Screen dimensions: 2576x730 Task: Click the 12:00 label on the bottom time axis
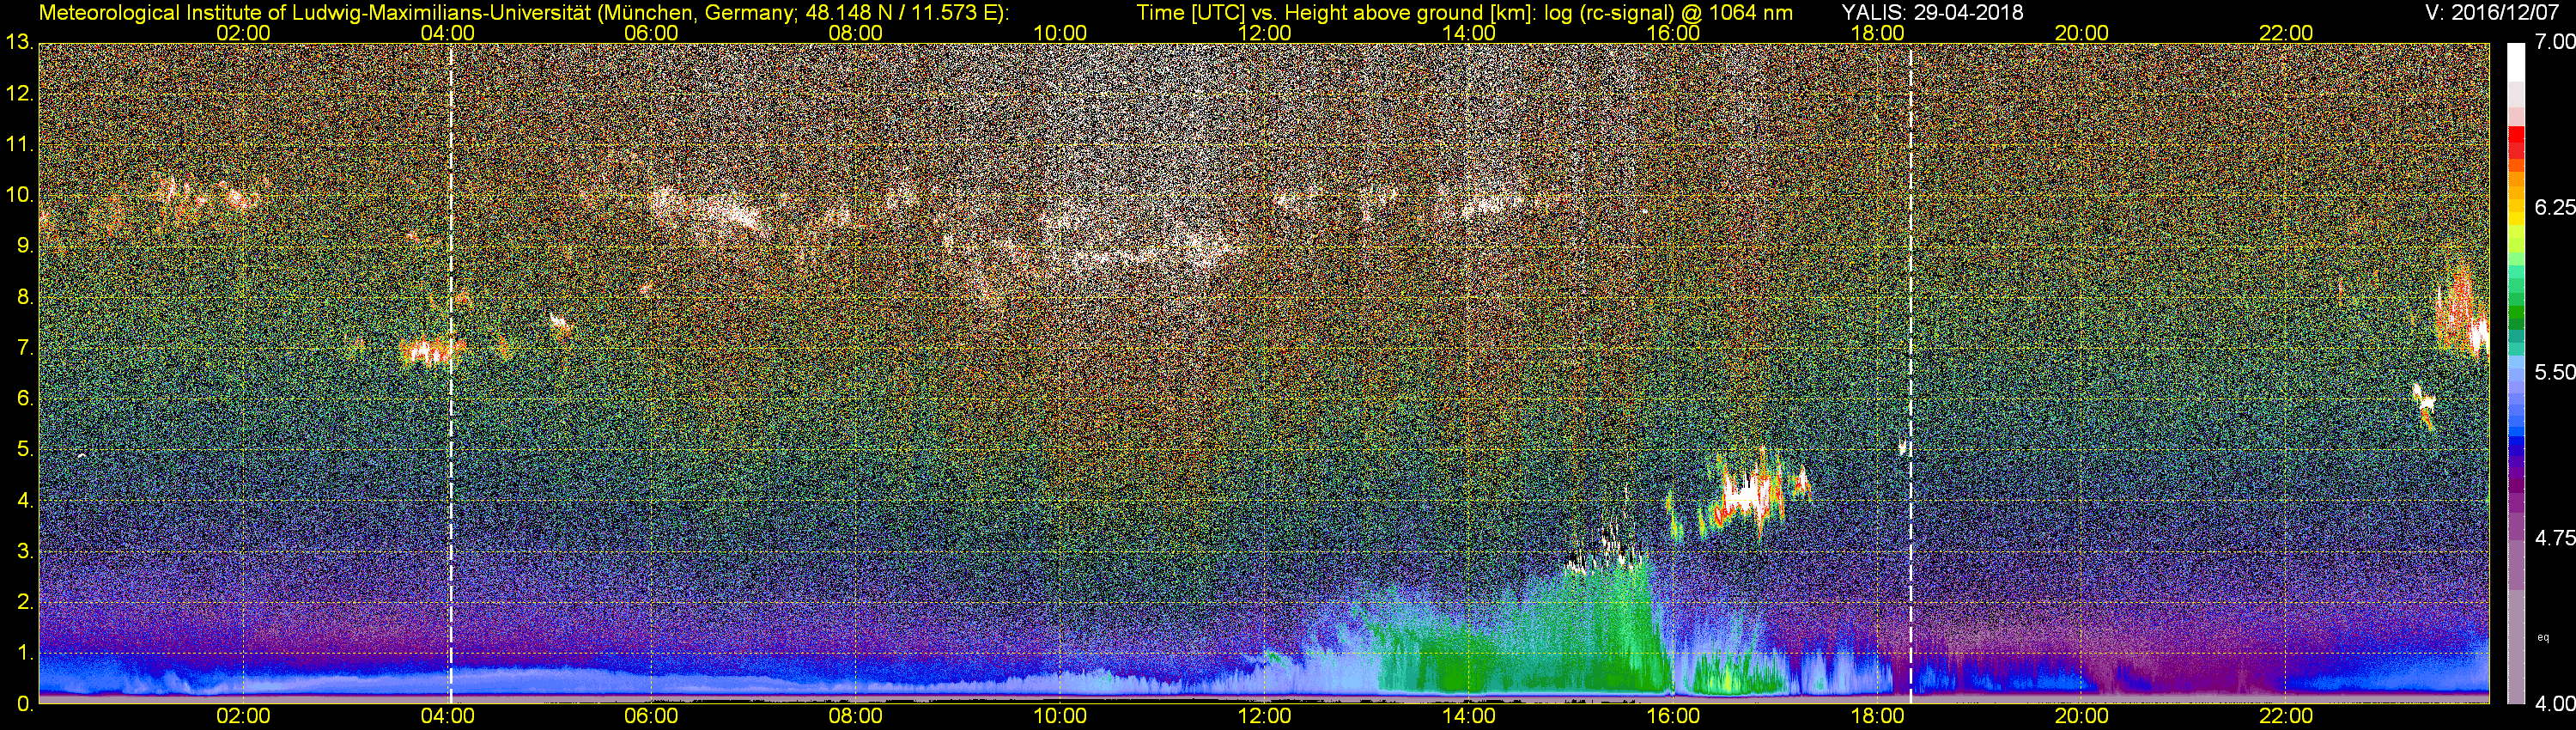(1265, 717)
